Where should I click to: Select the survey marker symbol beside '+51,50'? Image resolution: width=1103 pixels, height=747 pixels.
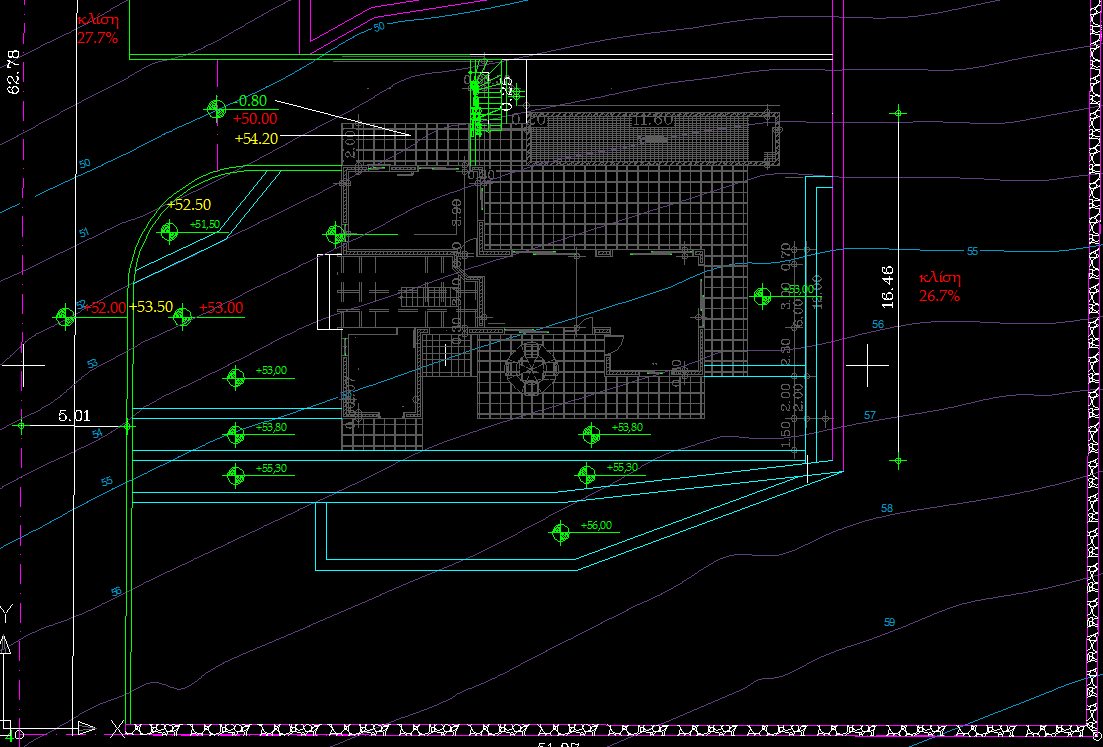169,231
